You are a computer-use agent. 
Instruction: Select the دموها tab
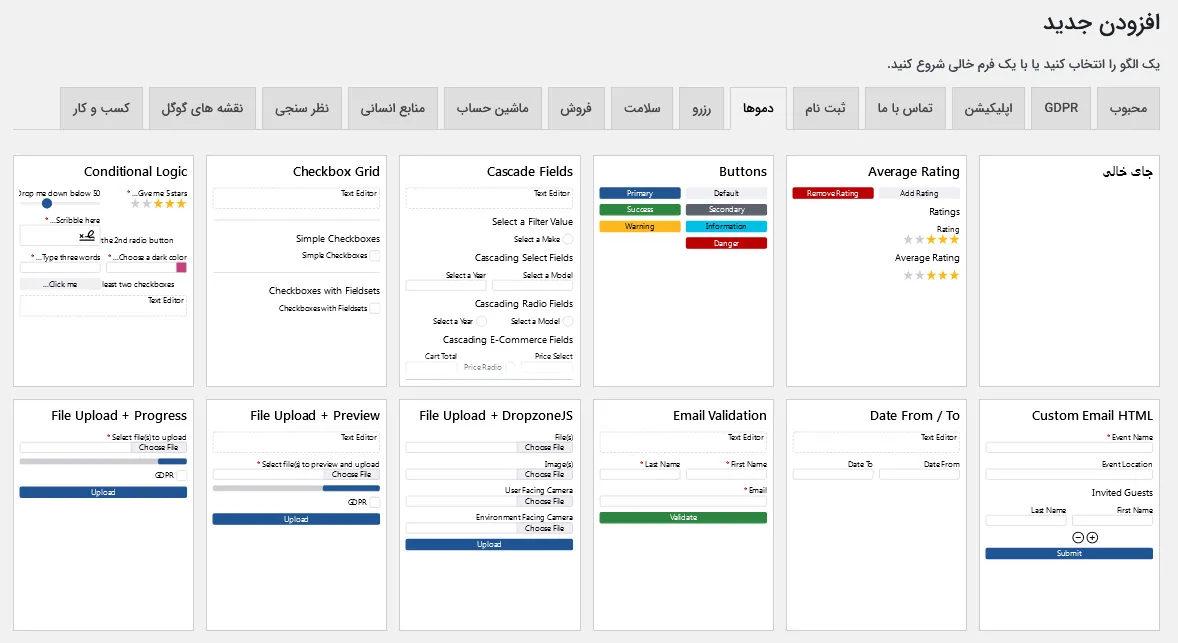coord(758,108)
